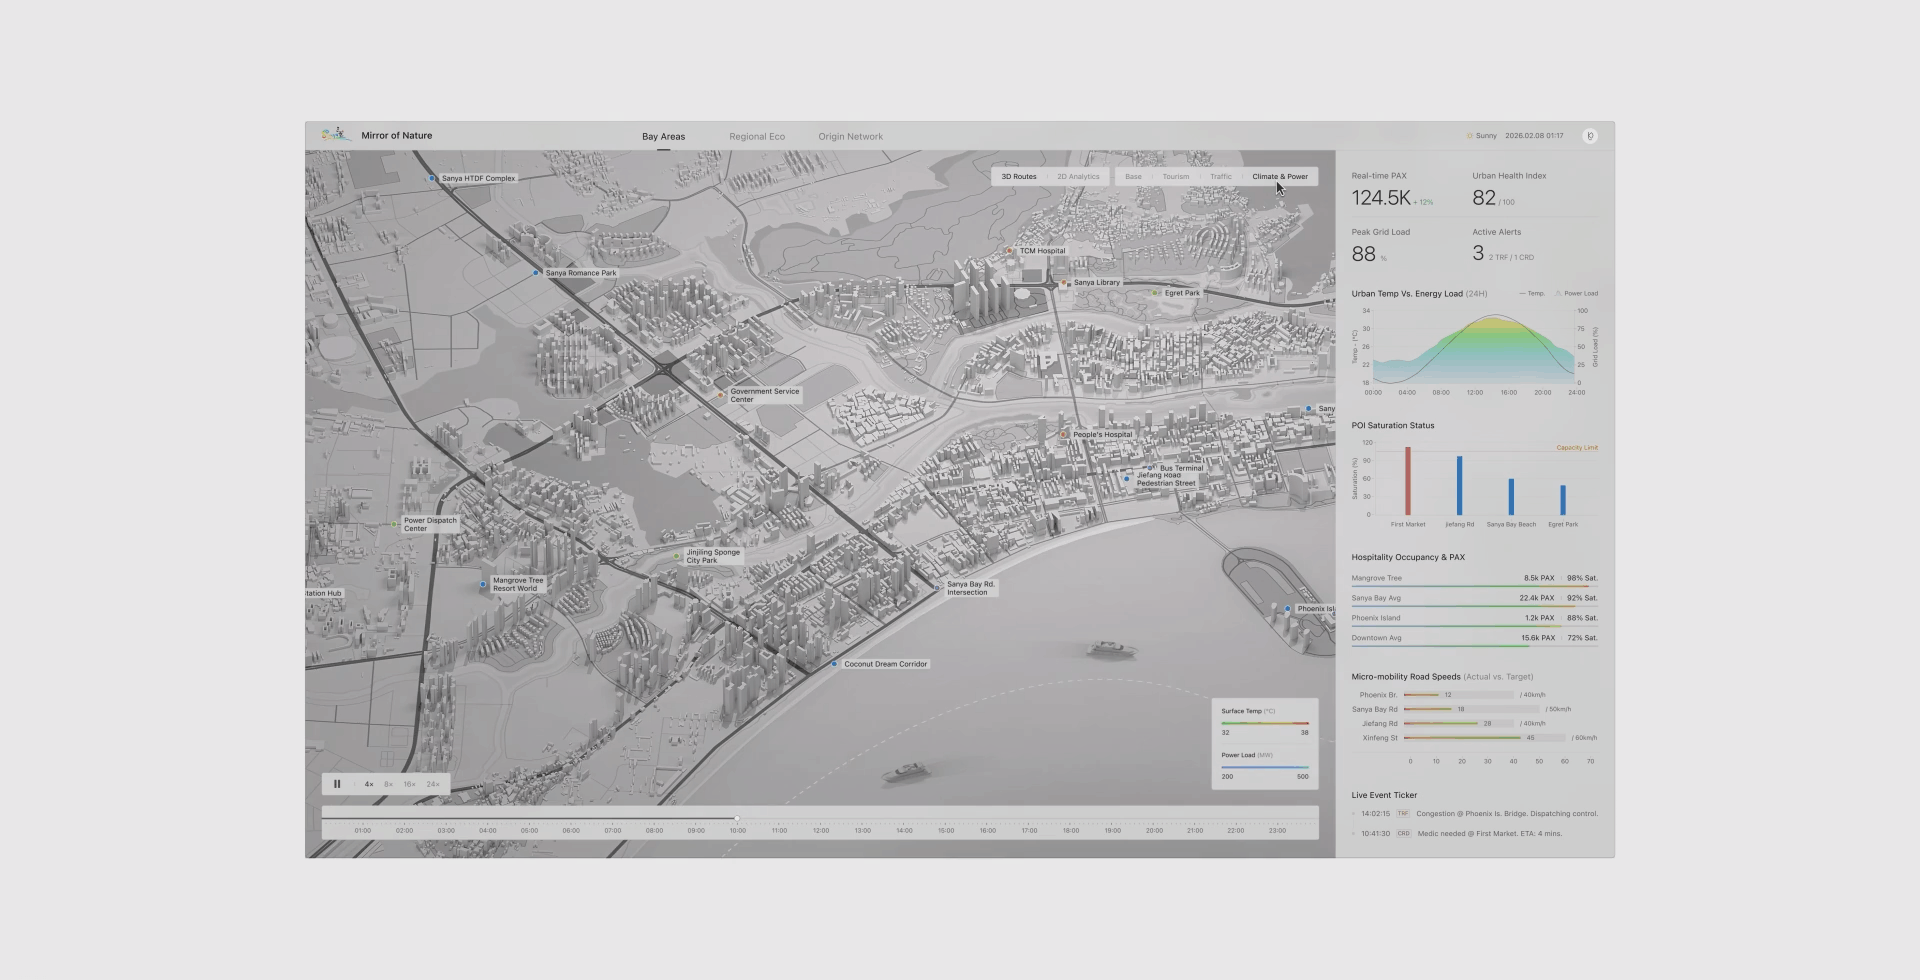Select the Downtown Avg occupancy row
This screenshot has width=1920, height=980.
(1475, 639)
